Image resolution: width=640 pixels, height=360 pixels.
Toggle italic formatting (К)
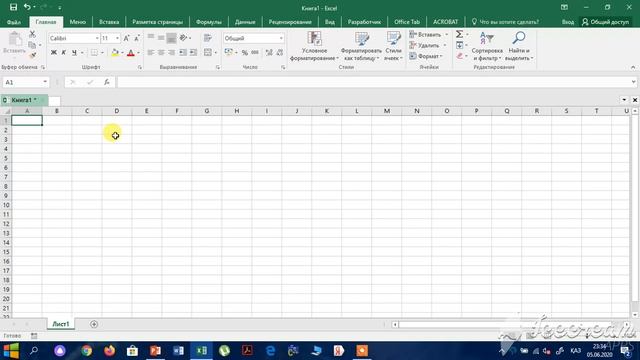tap(64, 53)
